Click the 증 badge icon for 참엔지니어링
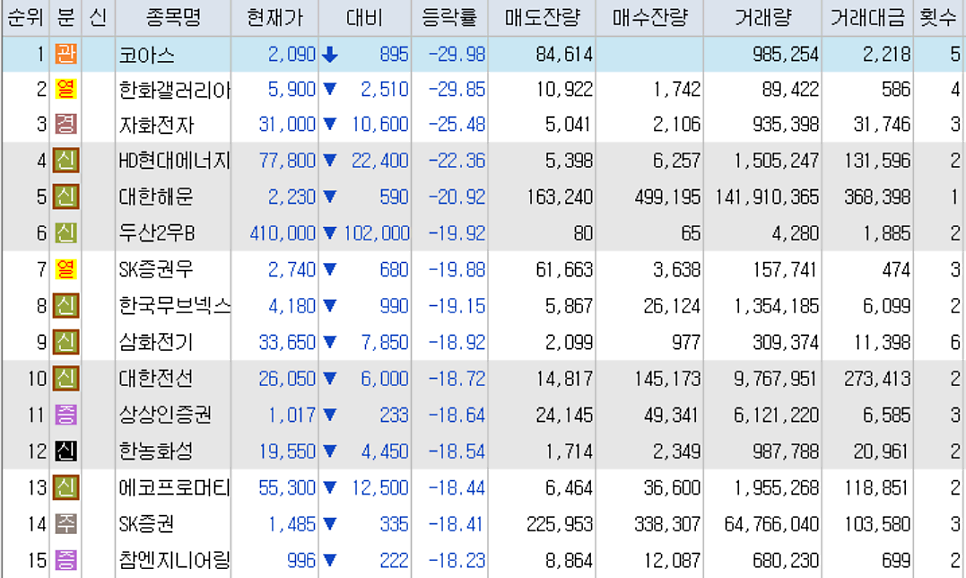 pyautogui.click(x=66, y=561)
